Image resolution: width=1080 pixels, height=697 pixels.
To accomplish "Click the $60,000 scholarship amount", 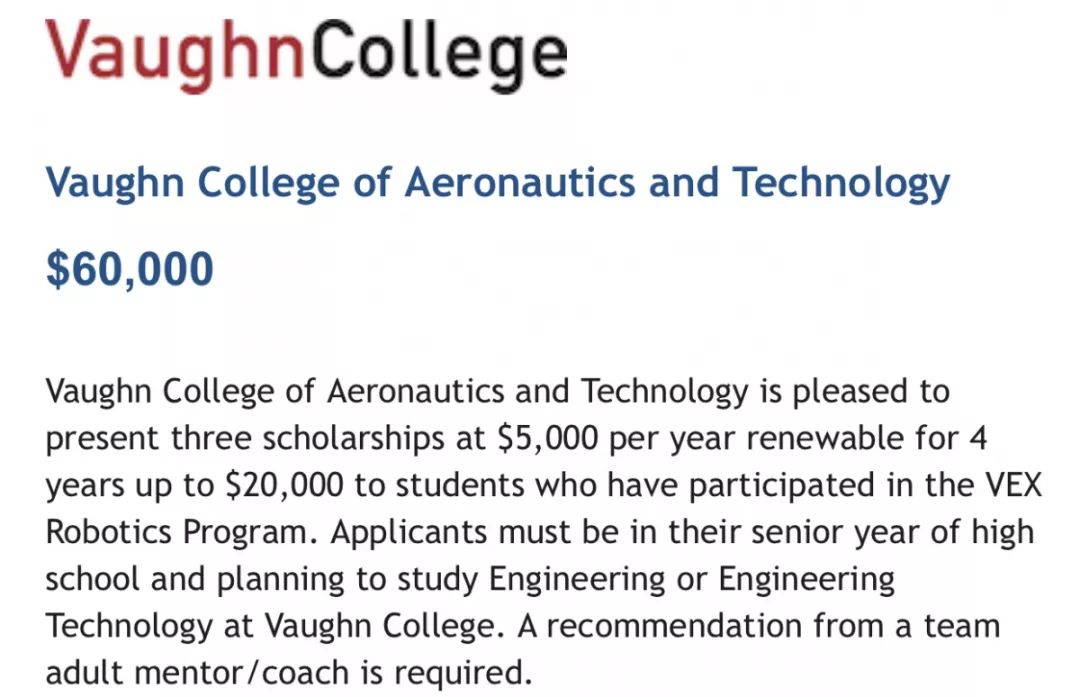I will click(x=129, y=269).
